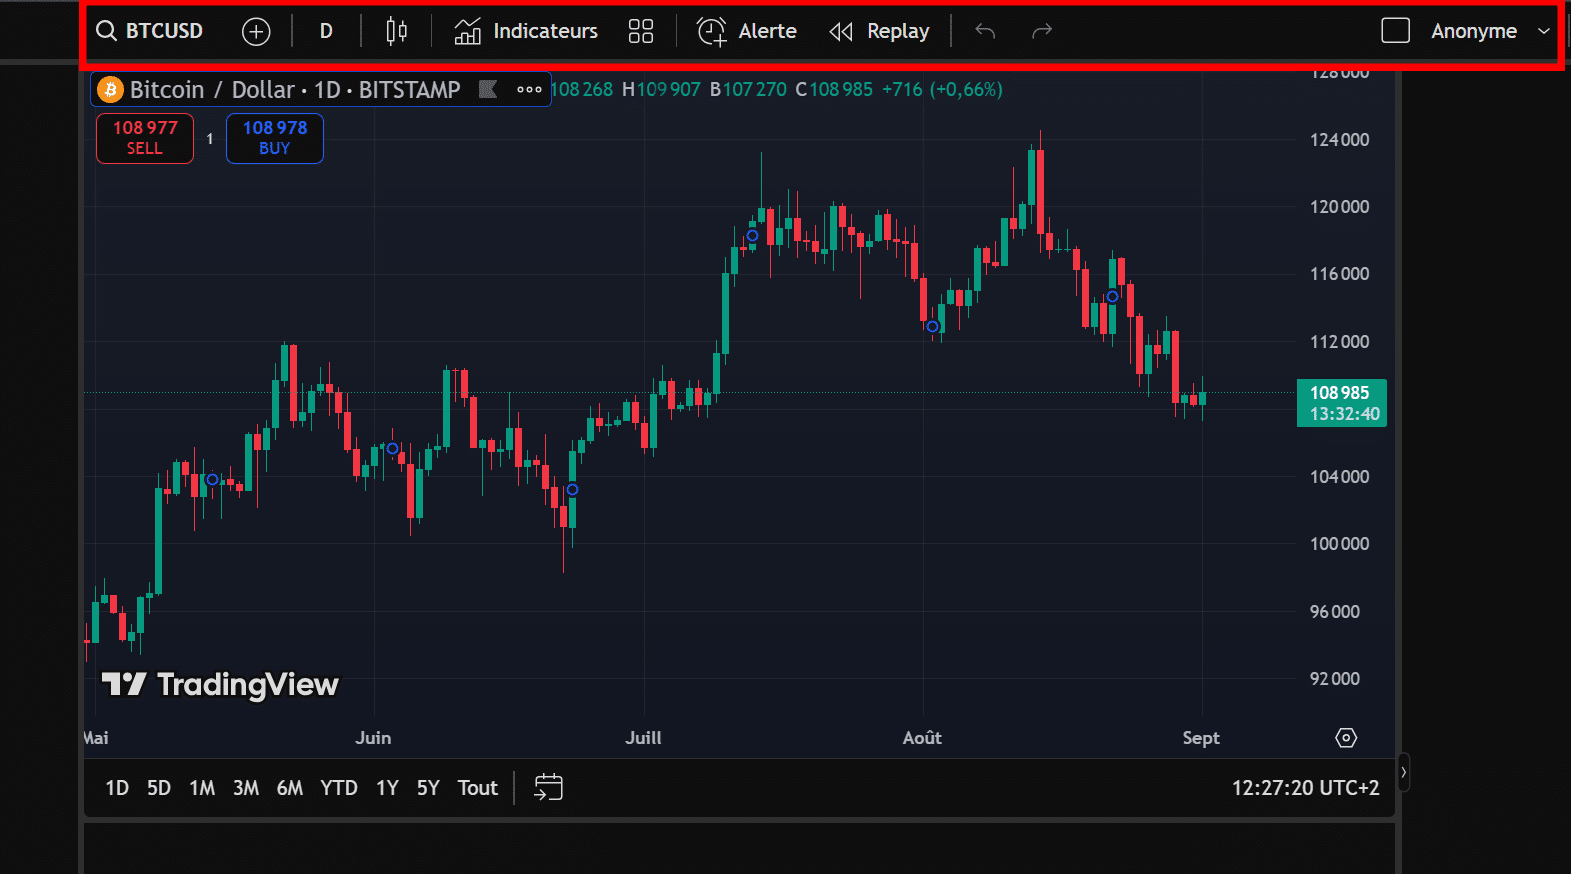Click the redo arrow
Viewport: 1571px width, 874px height.
1042,32
